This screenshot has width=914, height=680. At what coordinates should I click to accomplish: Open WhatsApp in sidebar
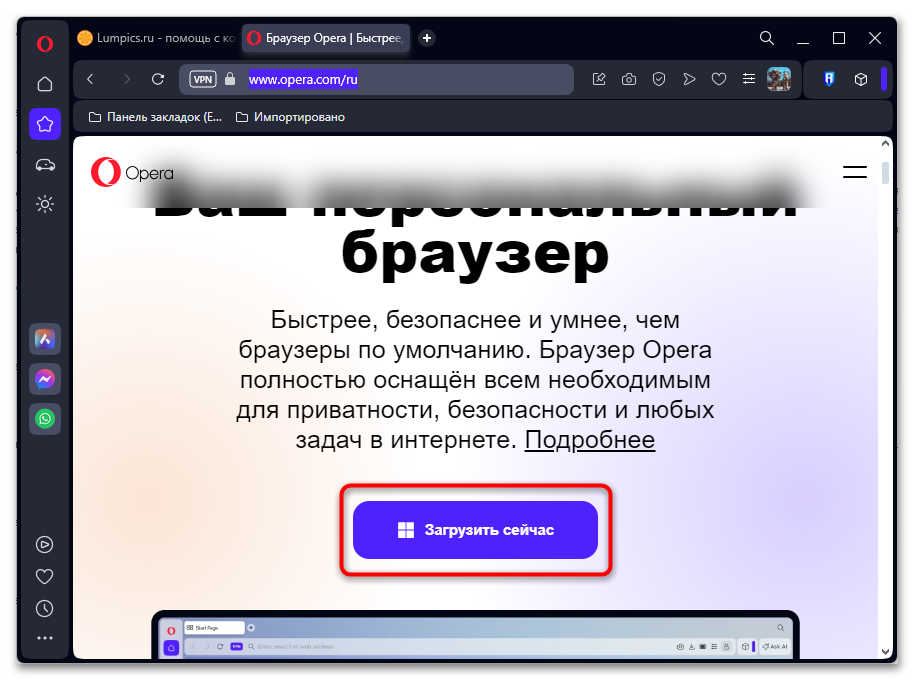(45, 419)
